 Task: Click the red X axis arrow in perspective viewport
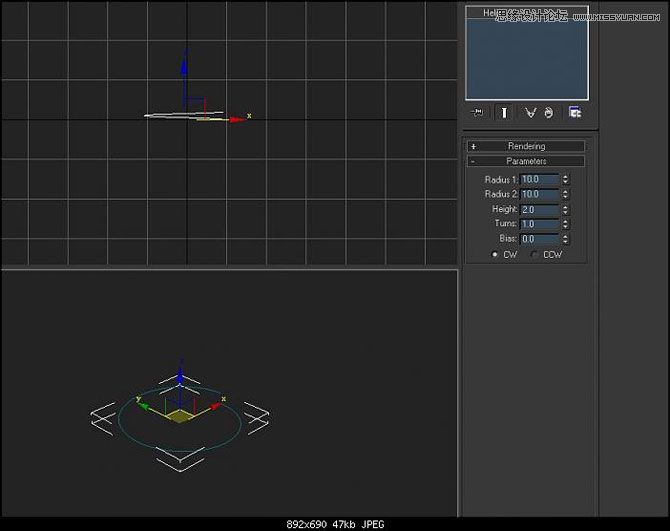(x=217, y=405)
